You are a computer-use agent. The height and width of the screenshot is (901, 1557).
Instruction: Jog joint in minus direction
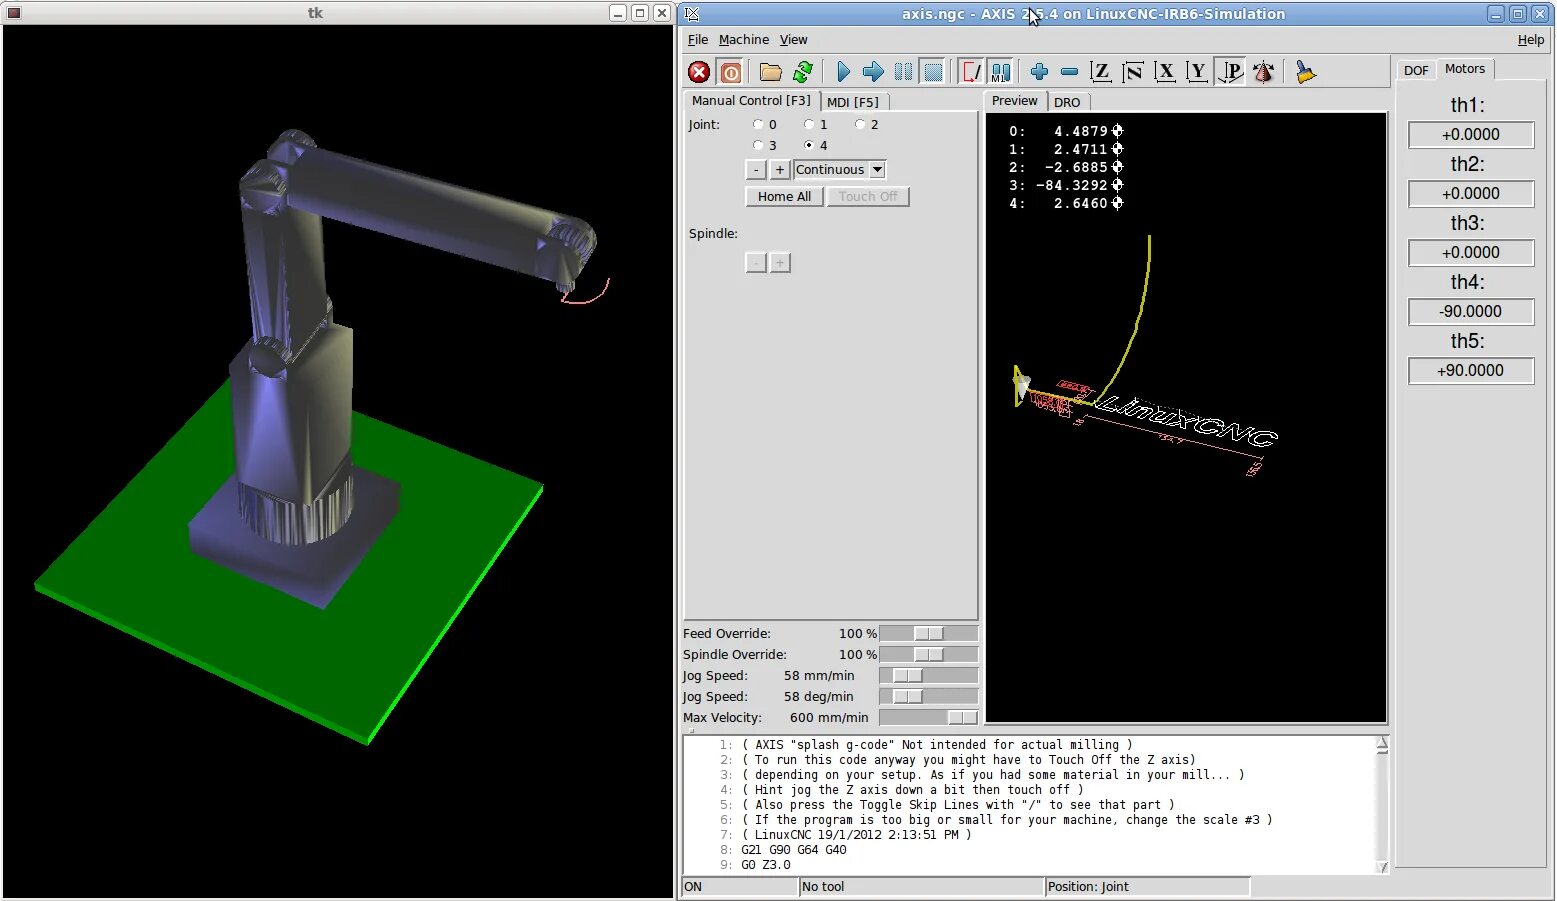coord(757,170)
